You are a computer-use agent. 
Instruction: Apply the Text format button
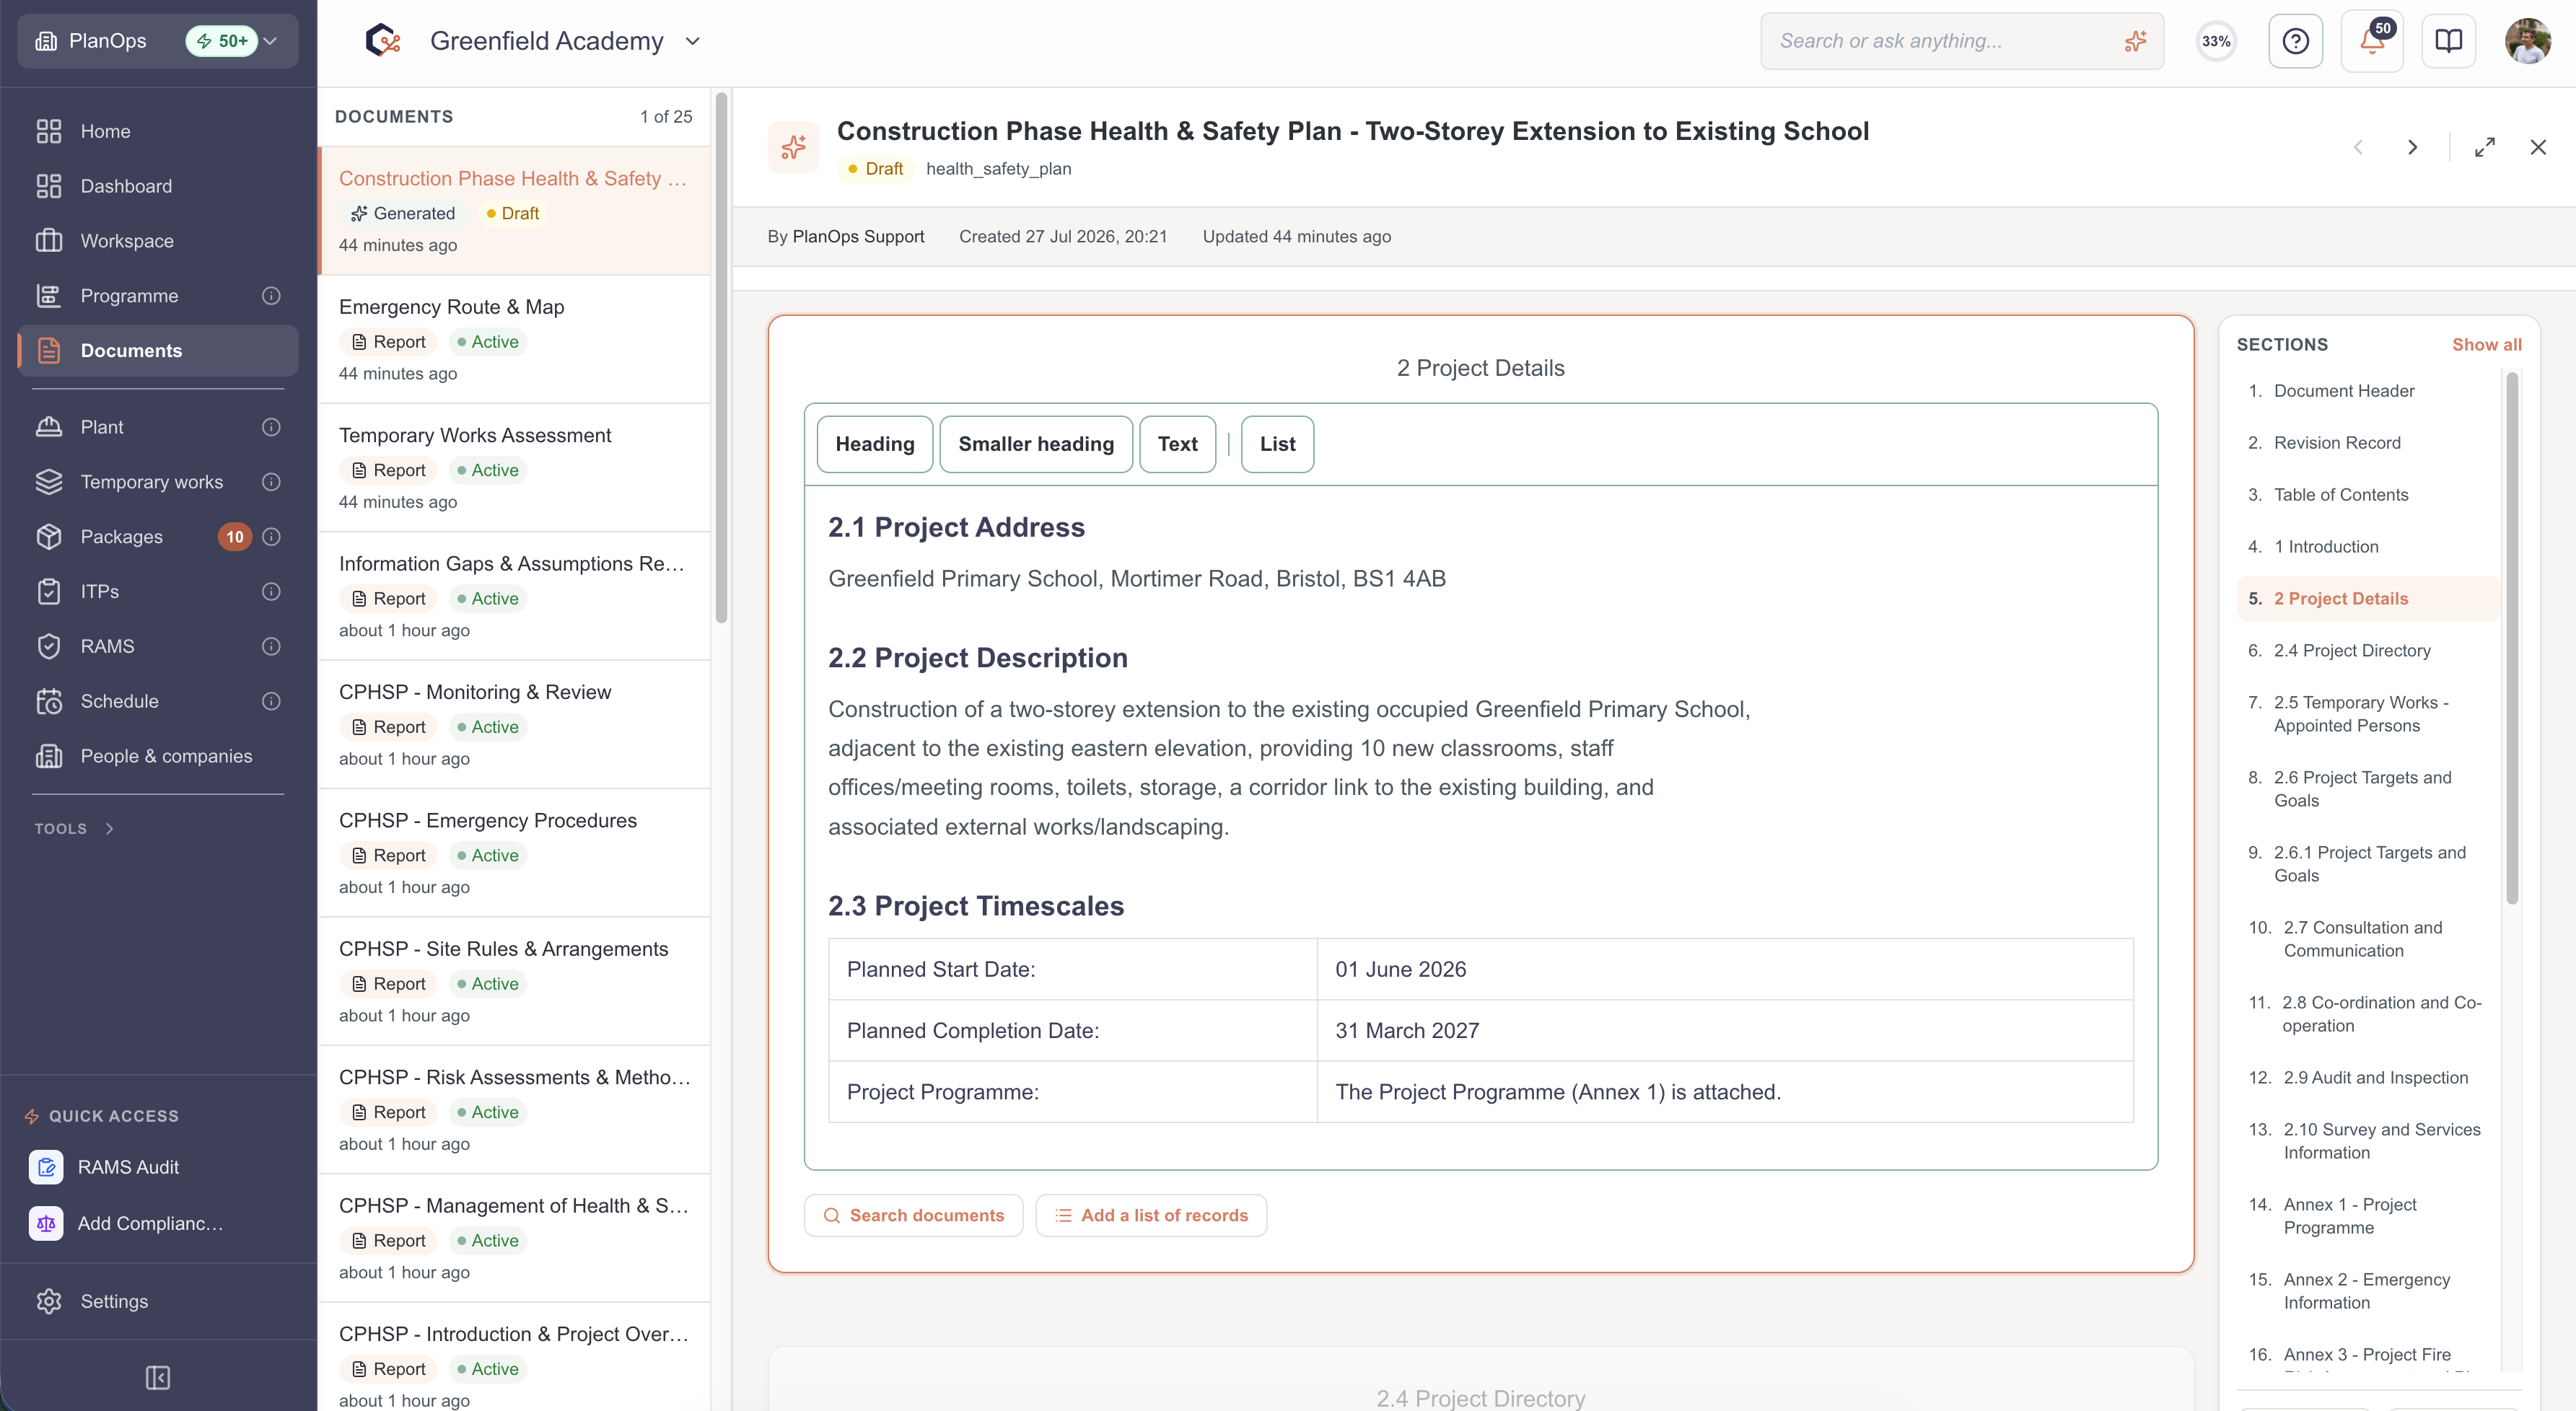coord(1178,444)
